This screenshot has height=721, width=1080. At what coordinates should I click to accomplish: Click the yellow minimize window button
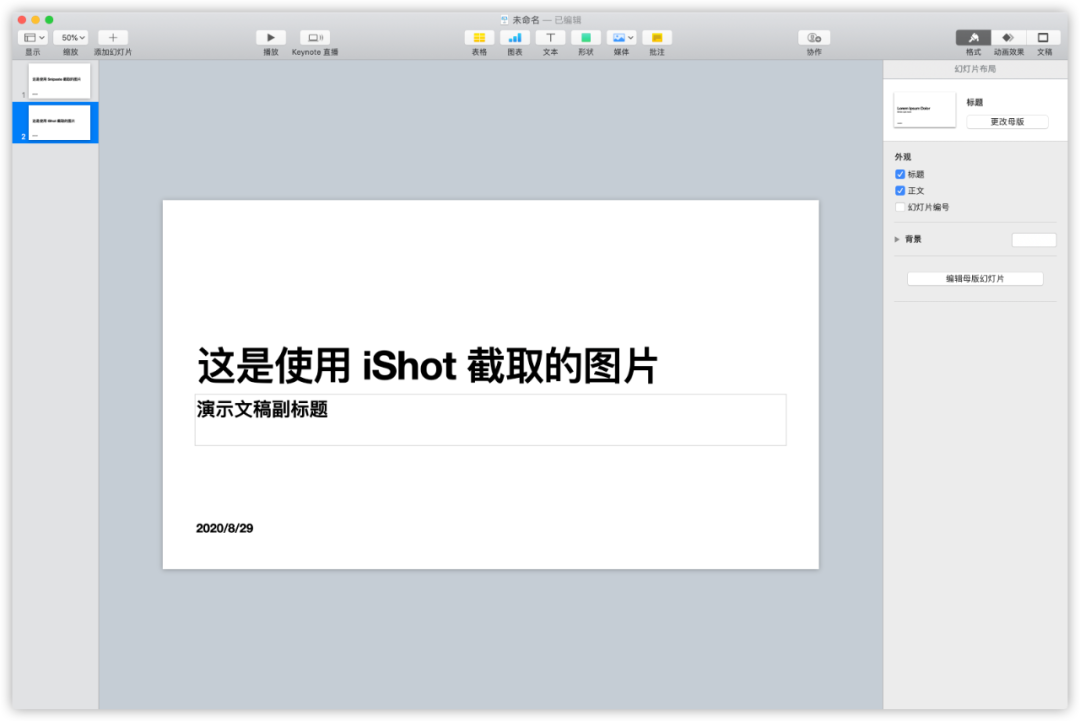pyautogui.click(x=35, y=20)
